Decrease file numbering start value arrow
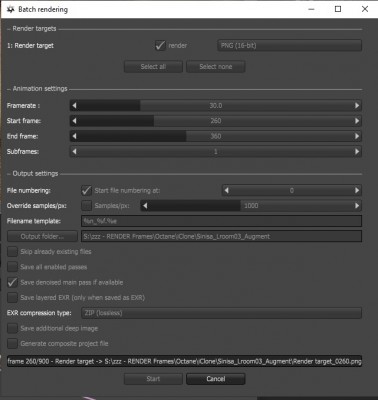The width and height of the screenshot is (378, 400). pos(227,191)
